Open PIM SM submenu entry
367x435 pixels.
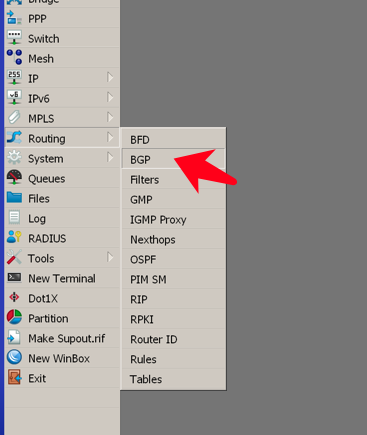173,280
